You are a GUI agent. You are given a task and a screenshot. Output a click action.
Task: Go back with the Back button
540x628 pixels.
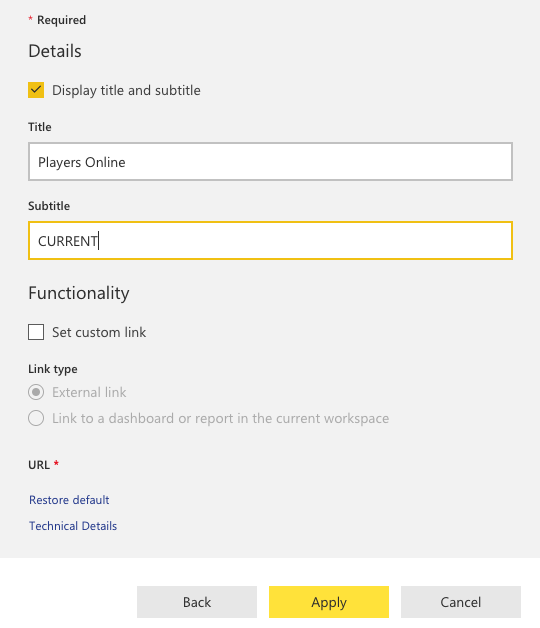click(x=197, y=602)
